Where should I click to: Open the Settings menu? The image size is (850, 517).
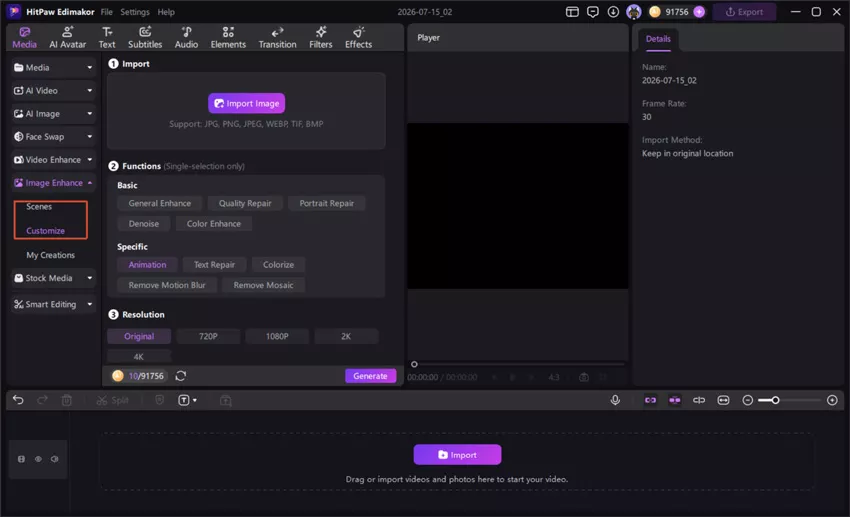pyautogui.click(x=134, y=12)
